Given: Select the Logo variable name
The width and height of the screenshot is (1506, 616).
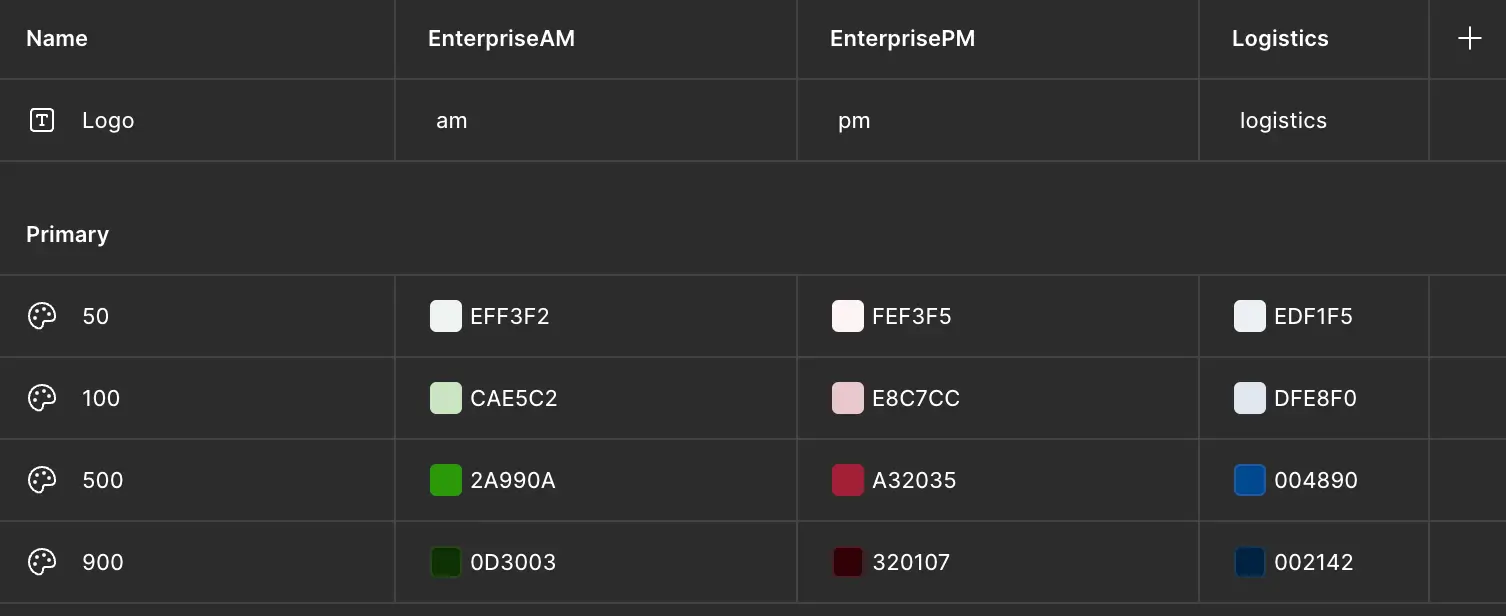Looking at the screenshot, I should pyautogui.click(x=108, y=121).
